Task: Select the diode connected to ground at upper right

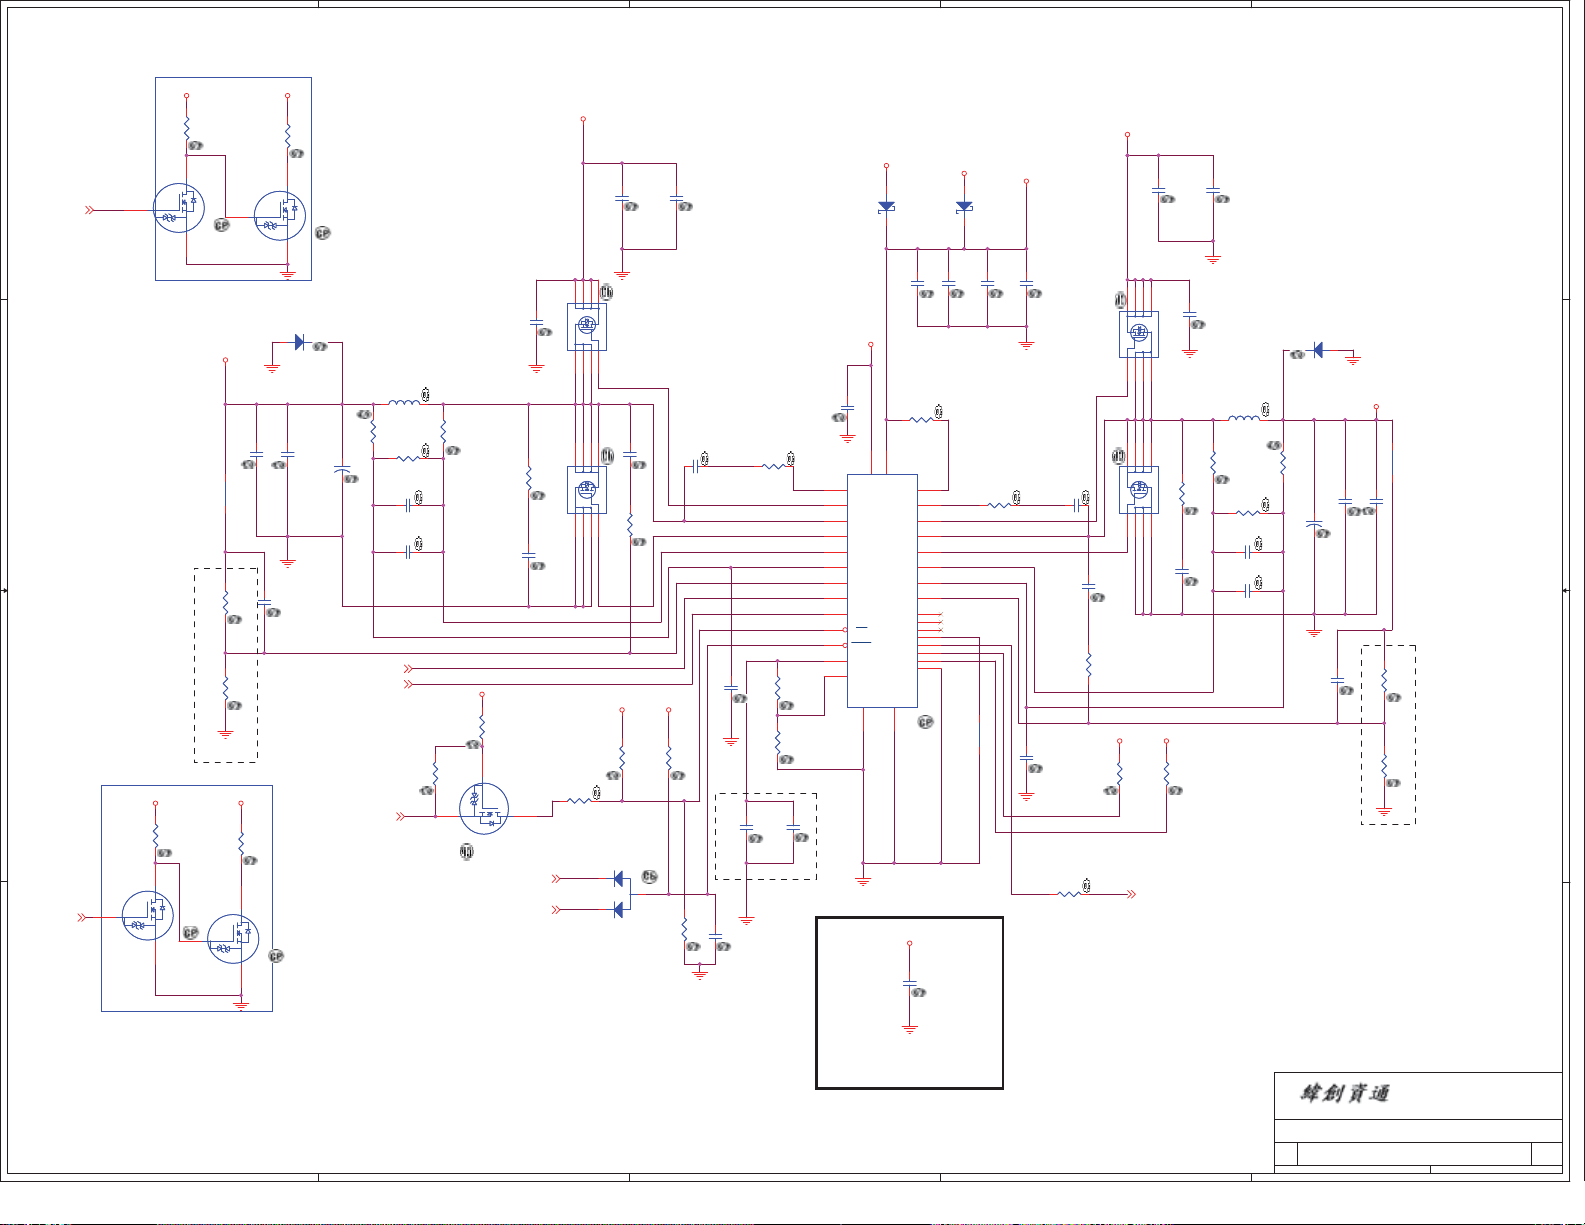Action: [1318, 350]
